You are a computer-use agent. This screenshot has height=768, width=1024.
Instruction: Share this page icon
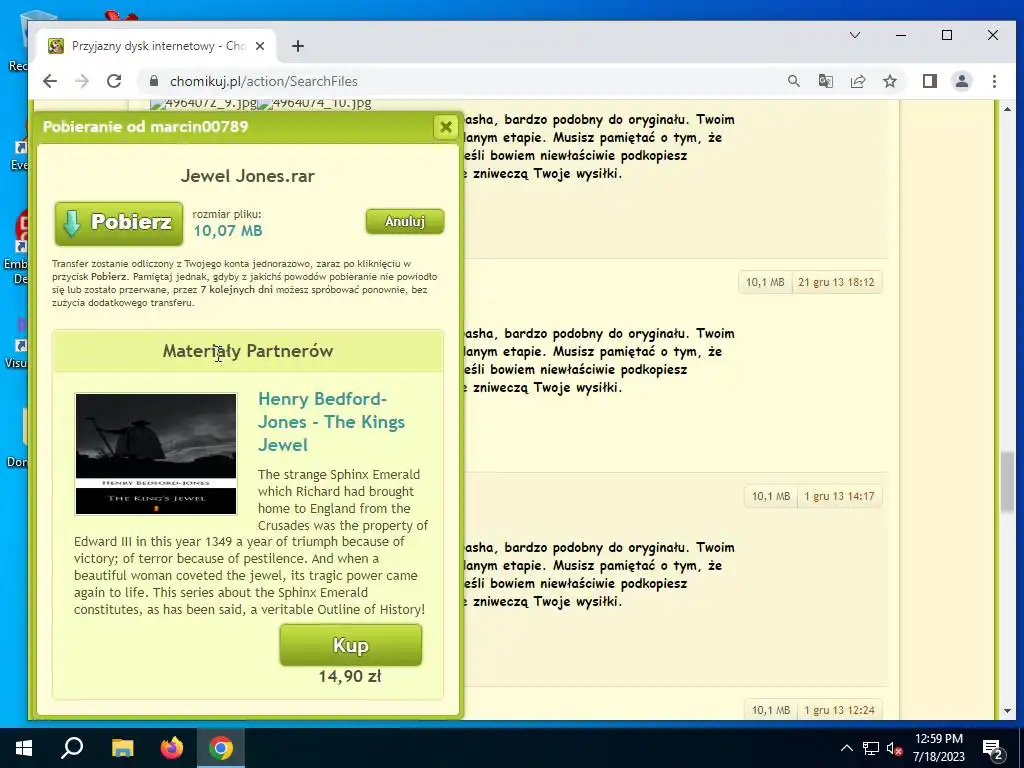pyautogui.click(x=857, y=81)
